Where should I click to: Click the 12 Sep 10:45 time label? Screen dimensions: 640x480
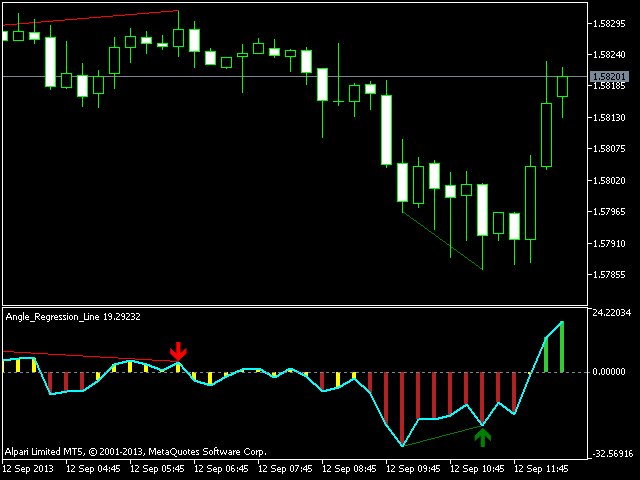point(477,469)
